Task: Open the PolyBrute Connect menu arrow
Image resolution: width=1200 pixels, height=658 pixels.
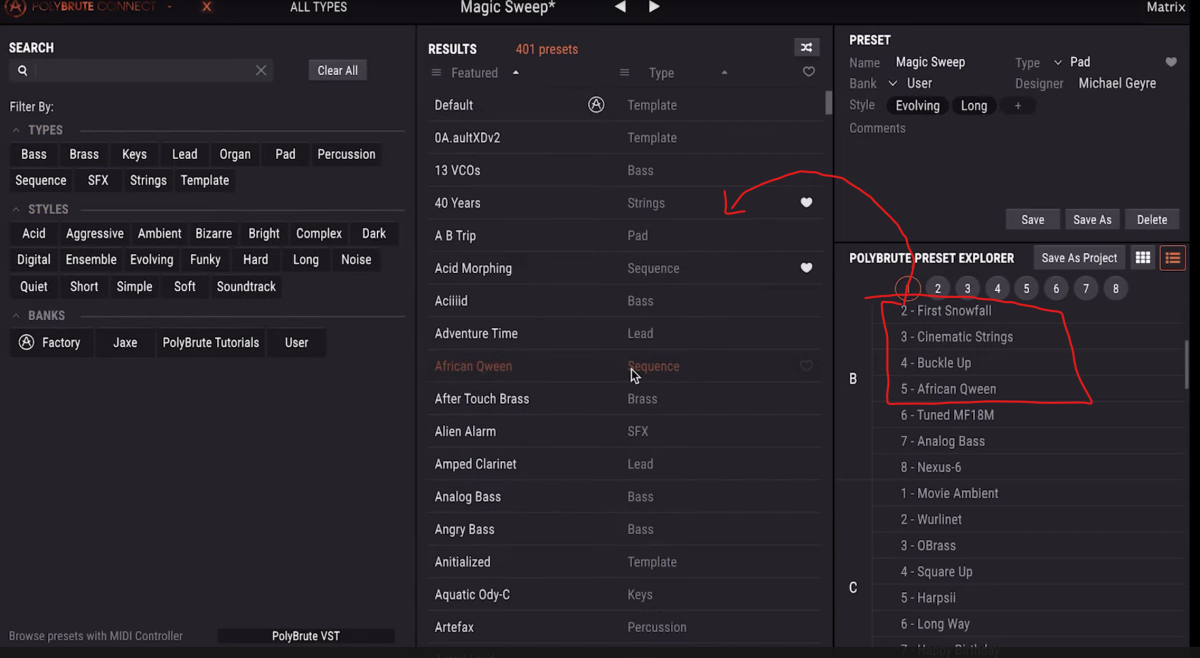Action: coord(170,7)
